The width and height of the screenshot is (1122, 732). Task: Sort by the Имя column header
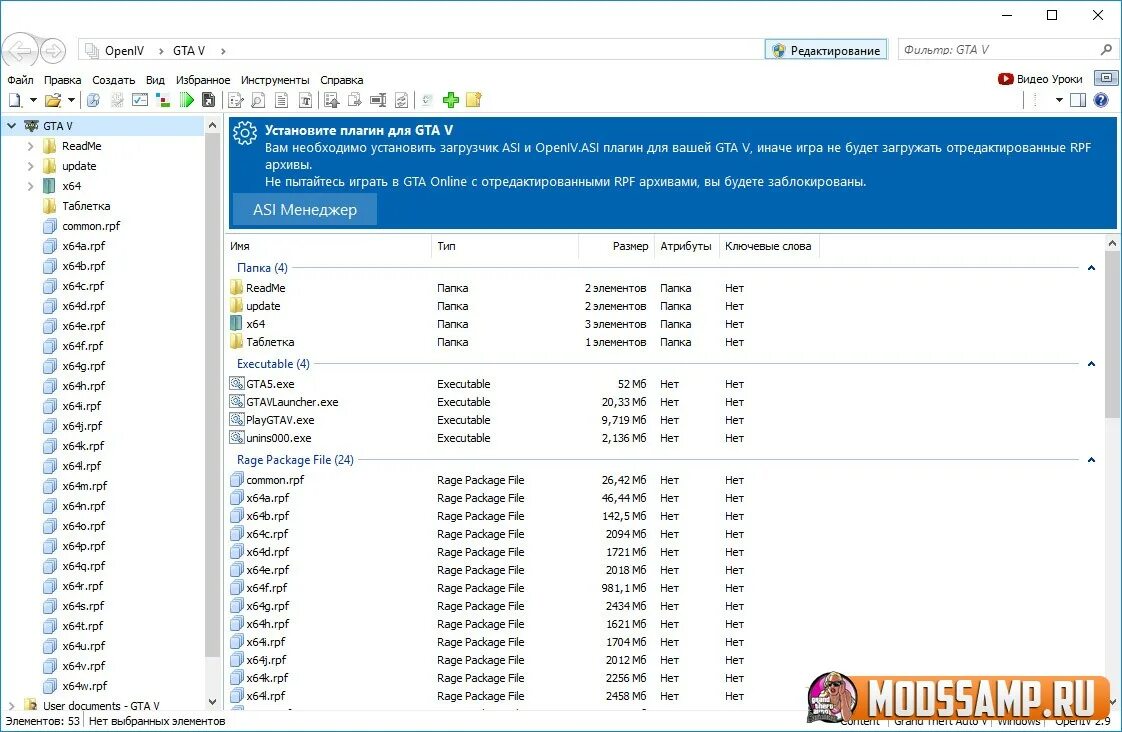tap(328, 246)
